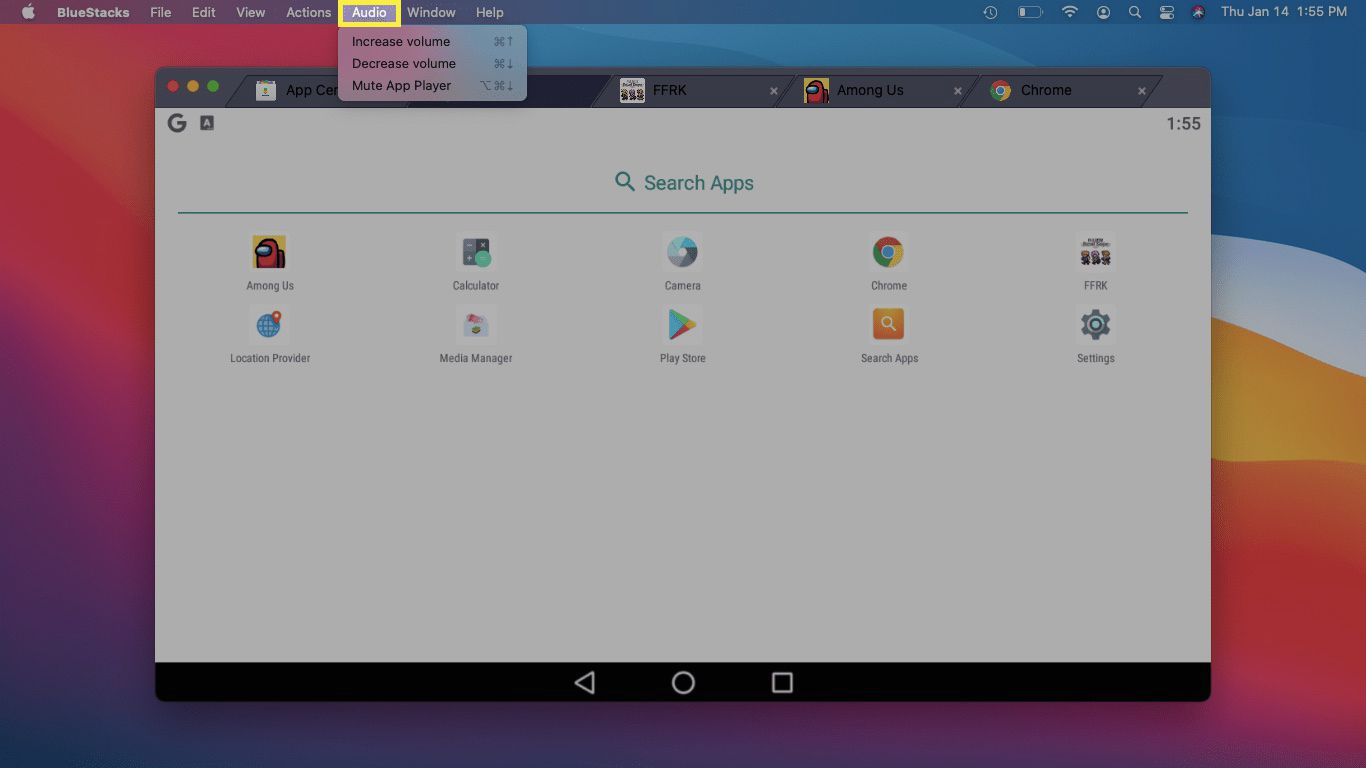Launch the Play Store
Image resolution: width=1366 pixels, height=768 pixels.
[682, 325]
